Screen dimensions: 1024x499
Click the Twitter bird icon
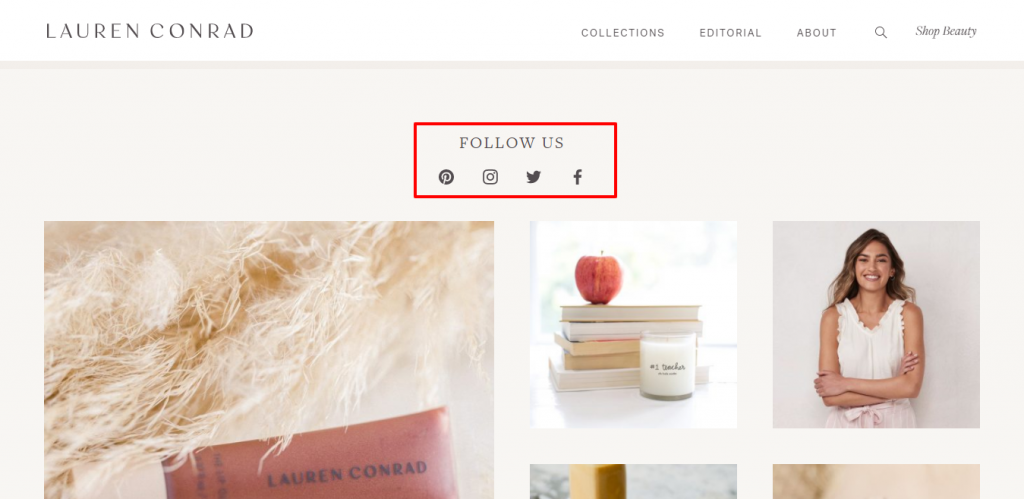pos(534,177)
